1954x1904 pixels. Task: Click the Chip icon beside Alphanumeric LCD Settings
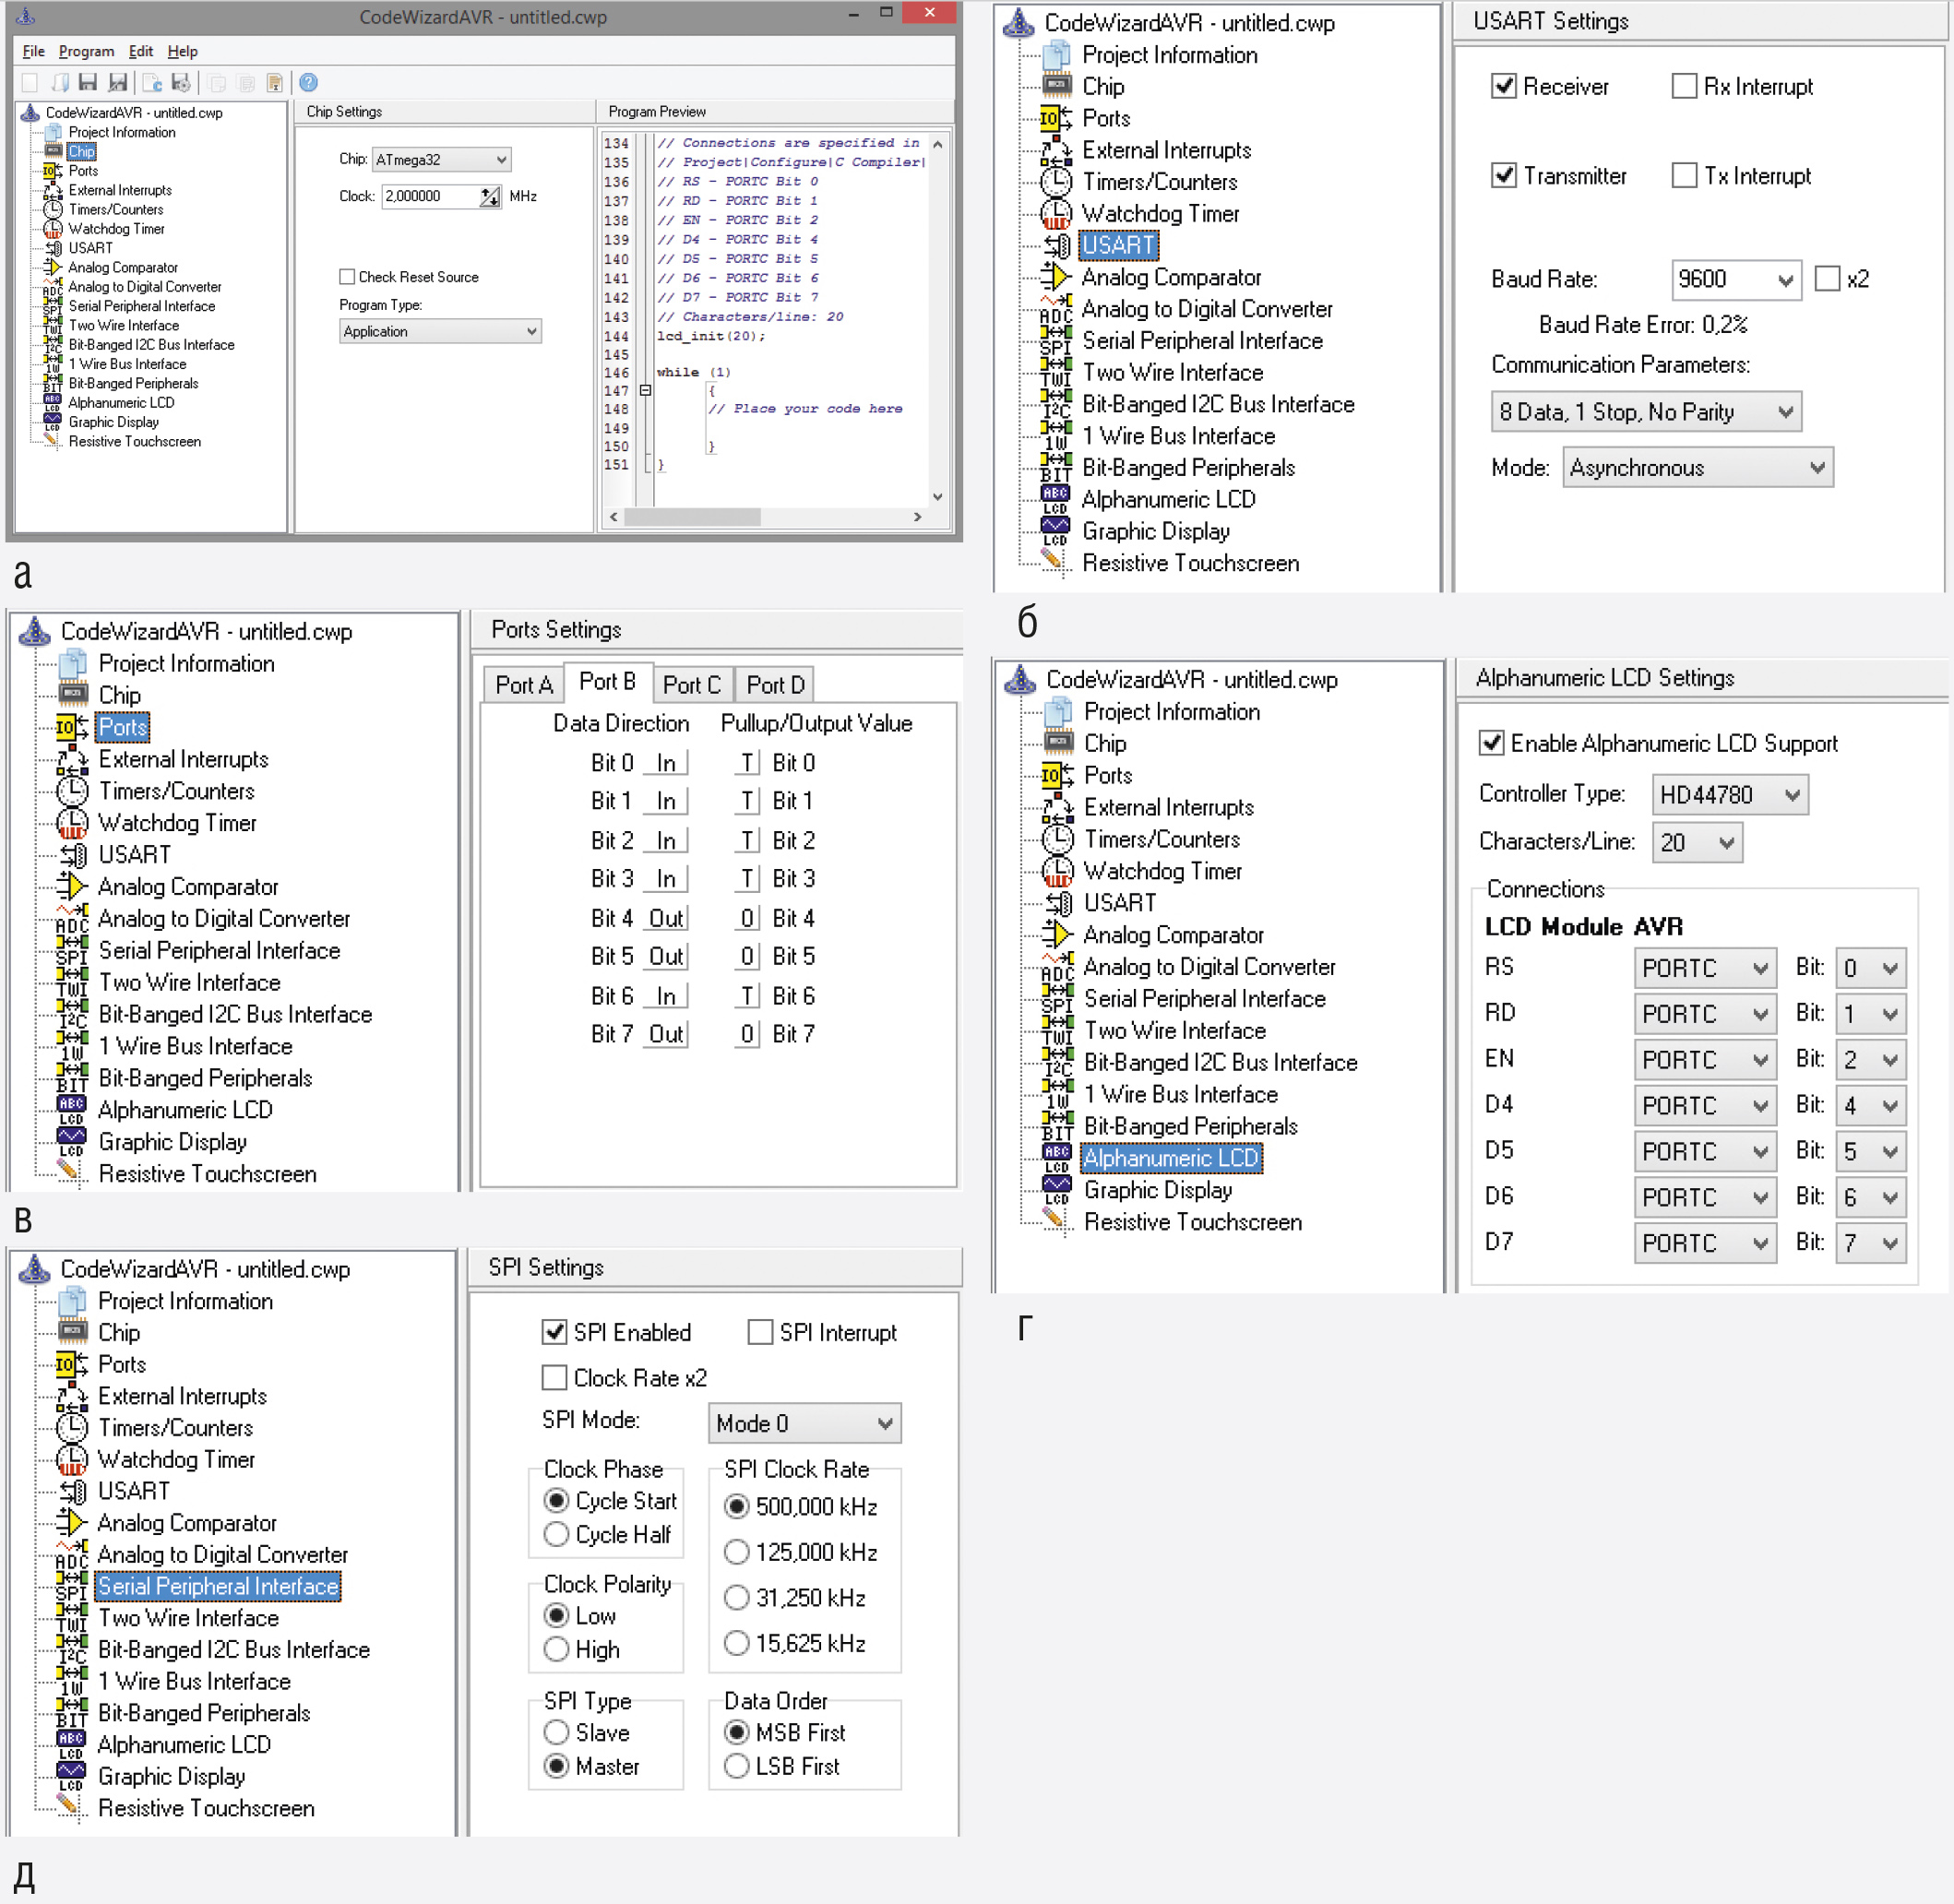tap(1058, 743)
